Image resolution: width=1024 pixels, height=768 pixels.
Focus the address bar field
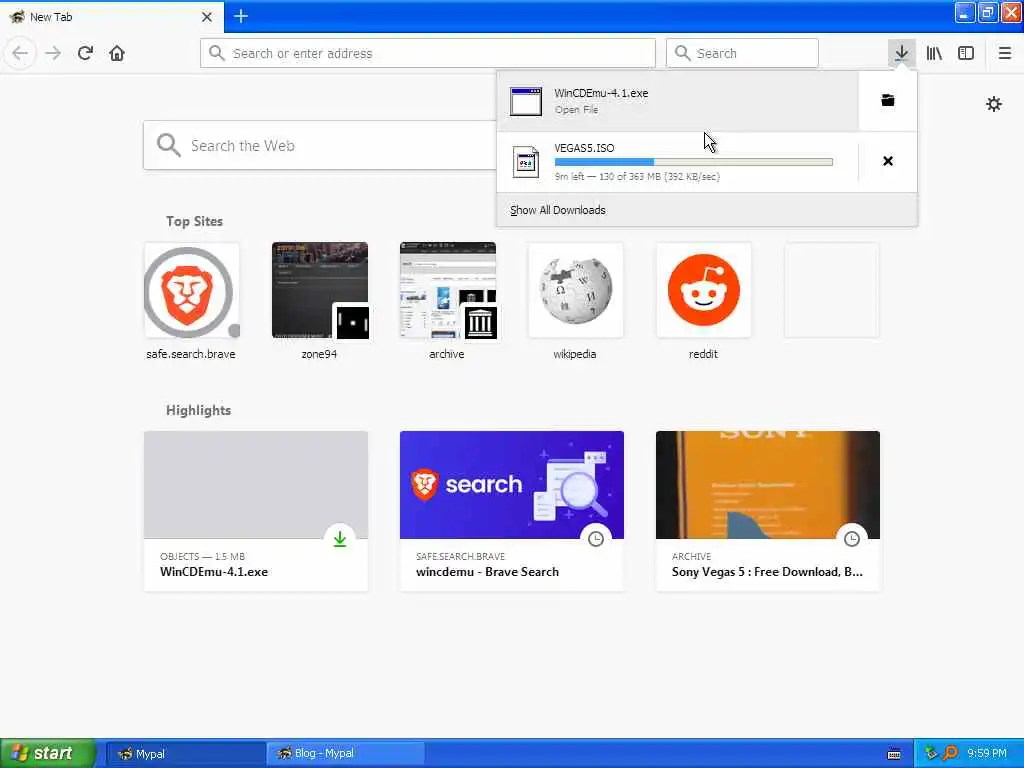pos(428,53)
